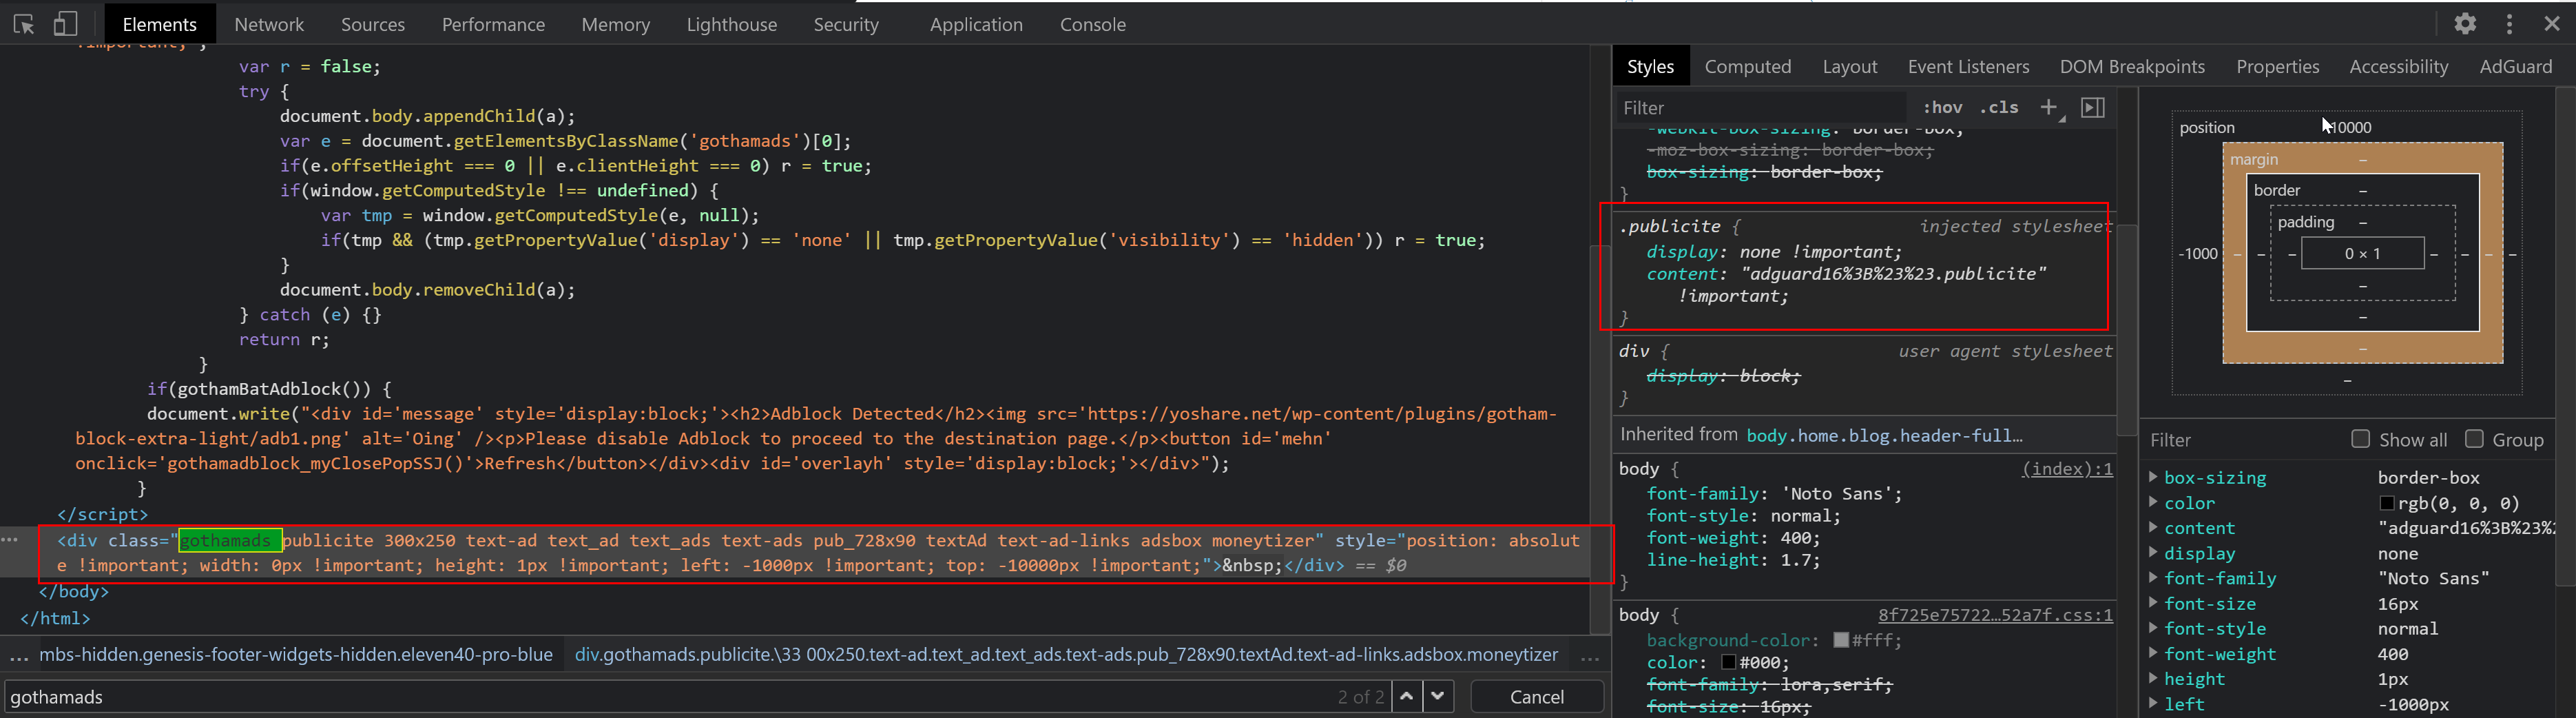This screenshot has width=2576, height=718.
Task: Click the #000 color swatch
Action: pyautogui.click(x=1728, y=662)
